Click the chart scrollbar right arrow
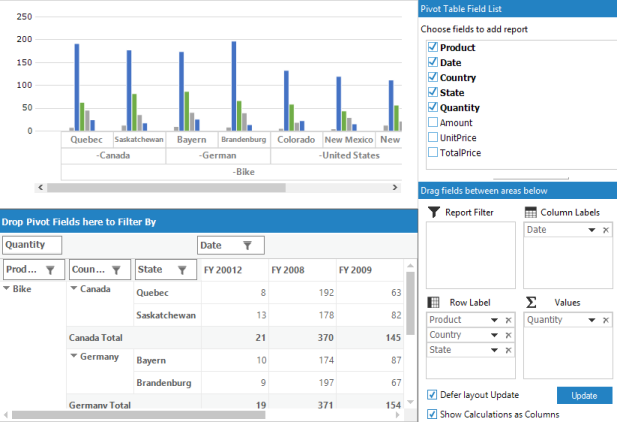Screen dimensions: 617x422 pyautogui.click(x=395, y=187)
